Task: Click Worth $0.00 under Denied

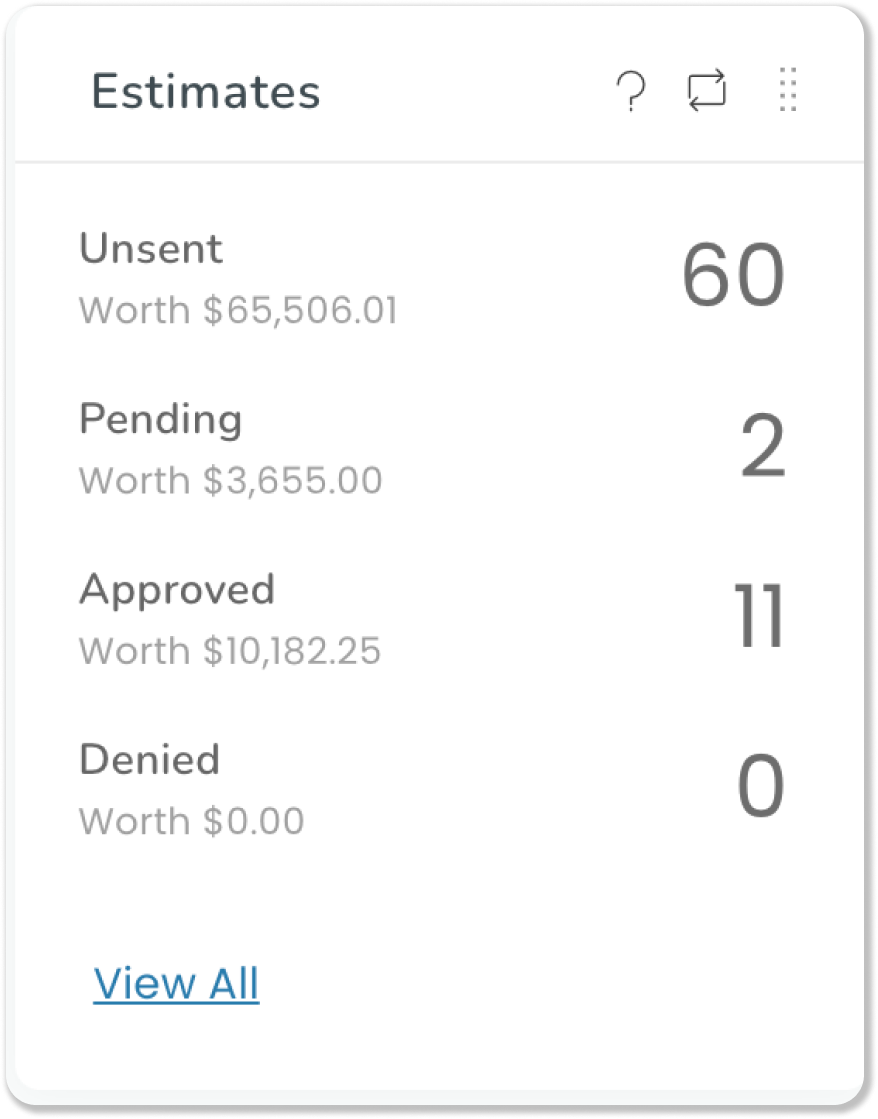Action: [x=191, y=821]
